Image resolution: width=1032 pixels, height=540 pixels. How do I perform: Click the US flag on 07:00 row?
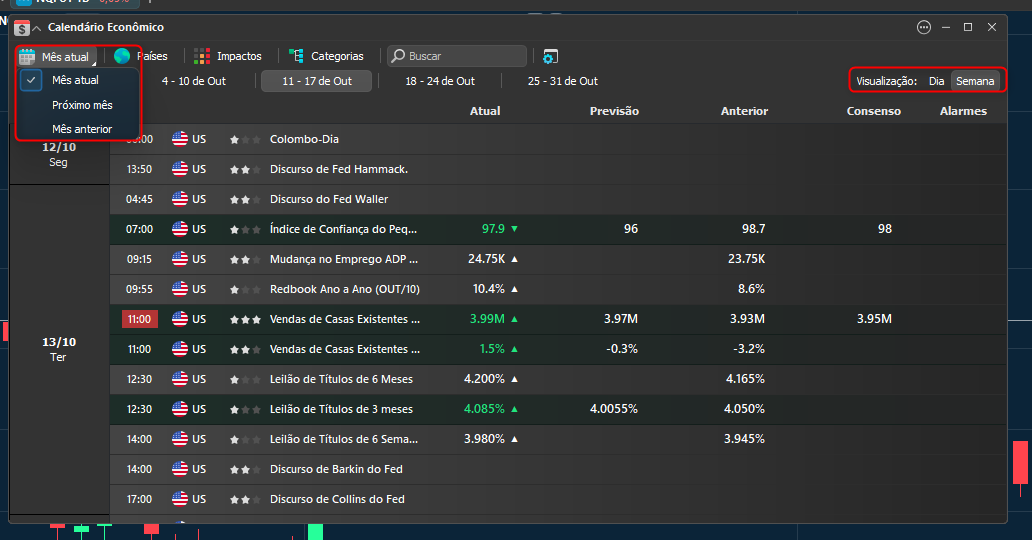tap(180, 229)
